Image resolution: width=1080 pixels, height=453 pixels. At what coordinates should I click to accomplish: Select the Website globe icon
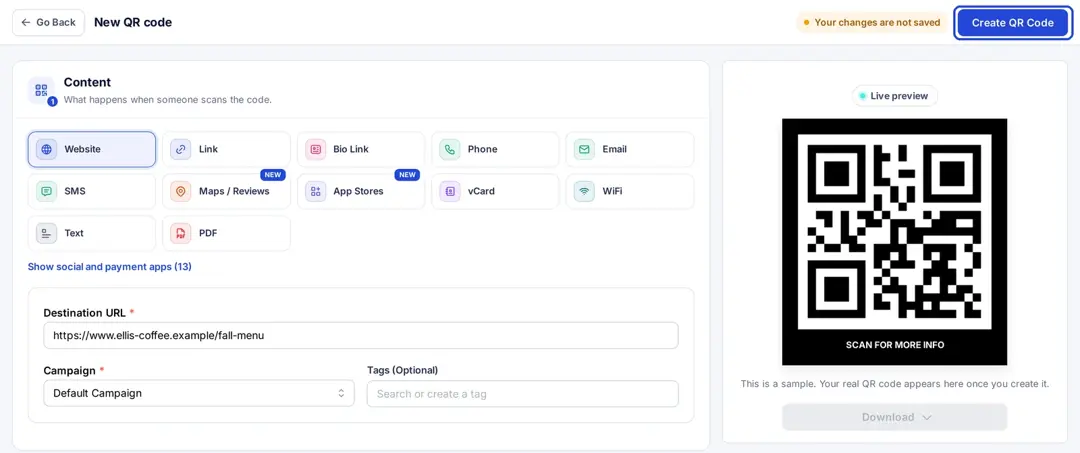(46, 149)
